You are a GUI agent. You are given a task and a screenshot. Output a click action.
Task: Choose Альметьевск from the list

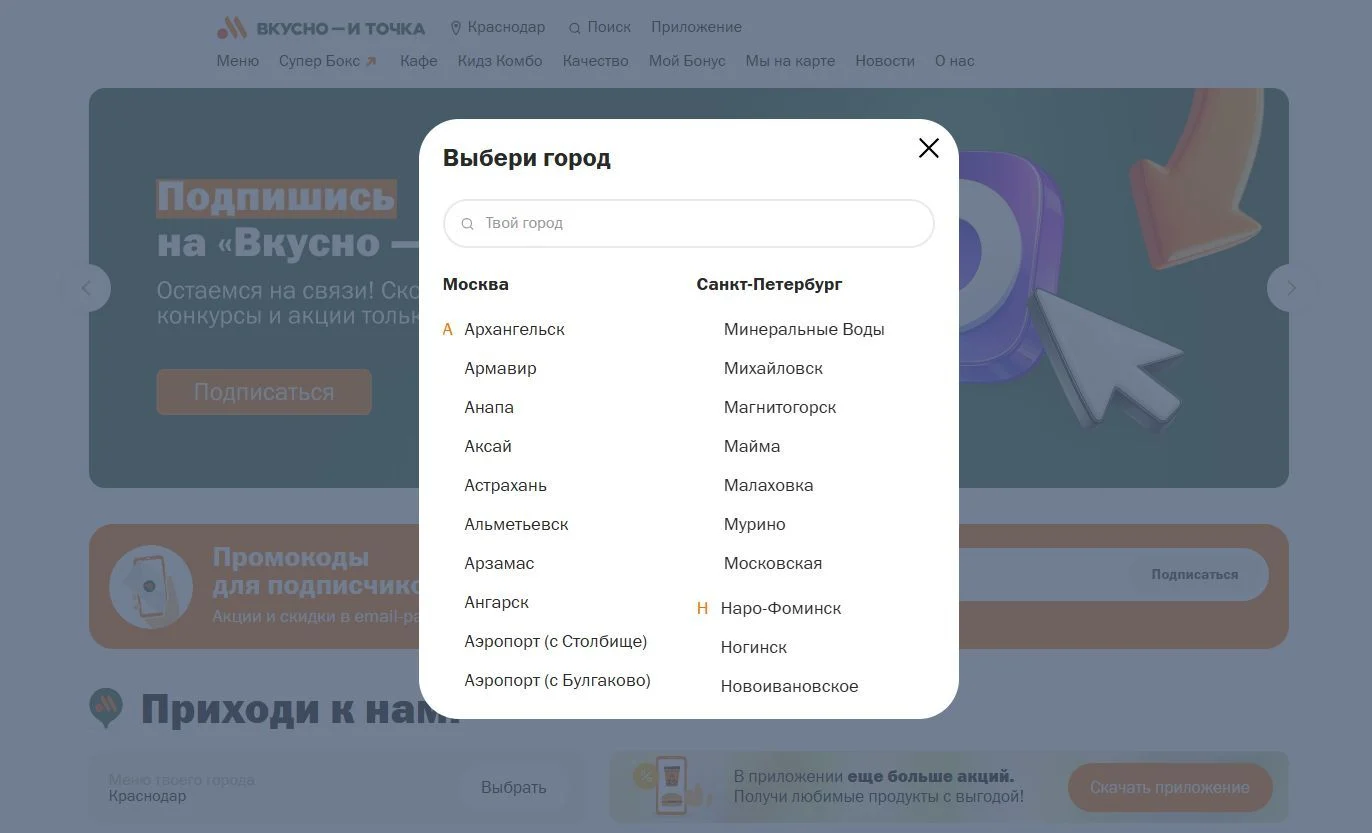pyautogui.click(x=516, y=524)
